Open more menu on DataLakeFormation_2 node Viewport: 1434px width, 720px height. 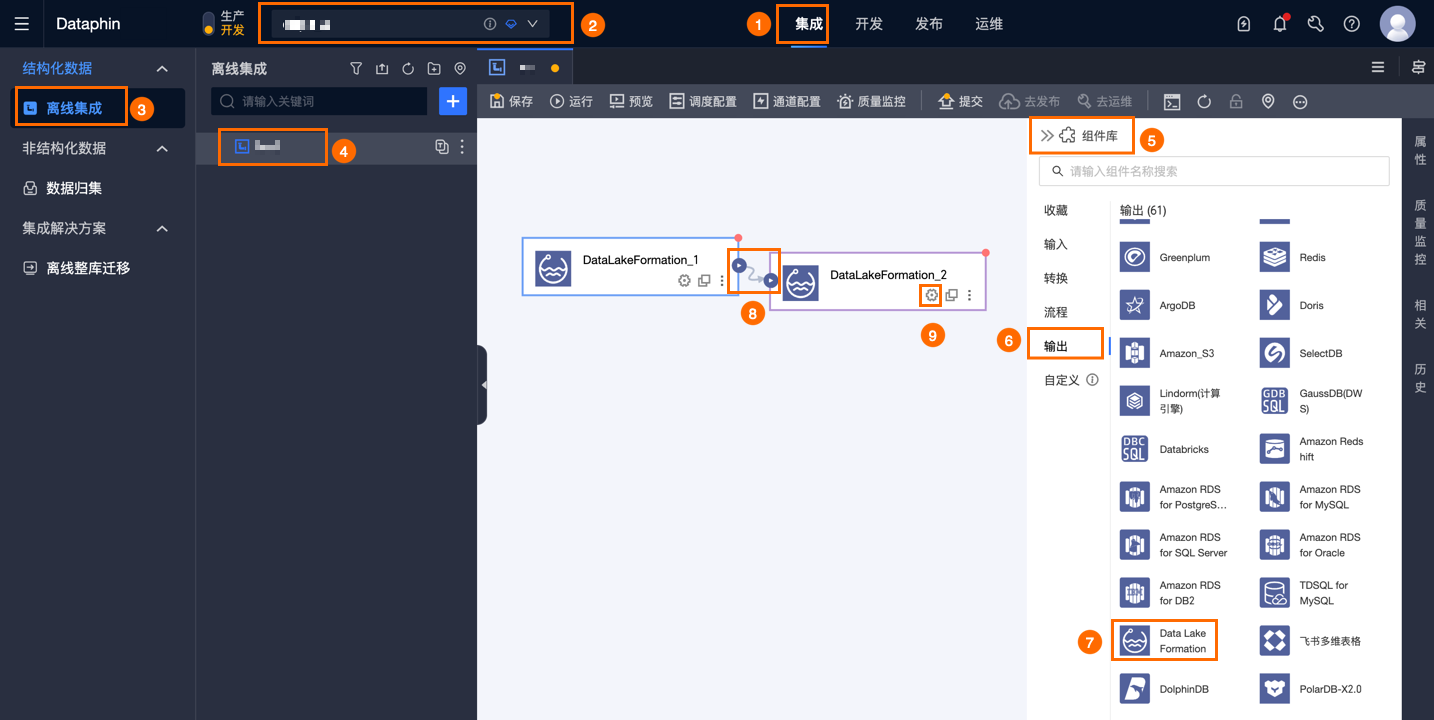[969, 295]
